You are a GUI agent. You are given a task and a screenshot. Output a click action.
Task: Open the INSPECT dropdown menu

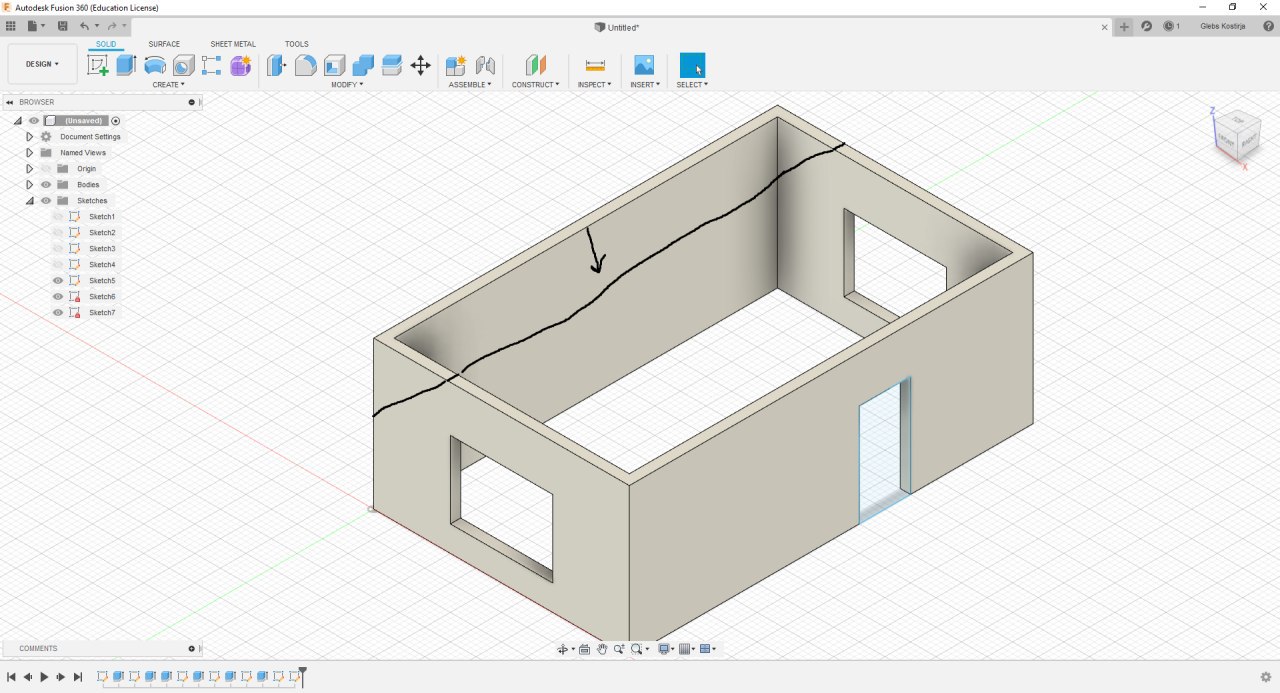click(594, 85)
